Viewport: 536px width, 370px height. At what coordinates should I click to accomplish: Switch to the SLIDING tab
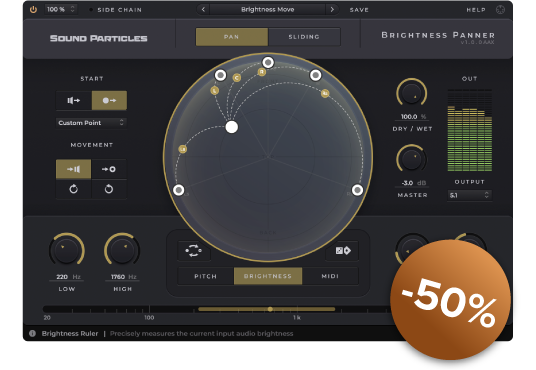tap(304, 37)
